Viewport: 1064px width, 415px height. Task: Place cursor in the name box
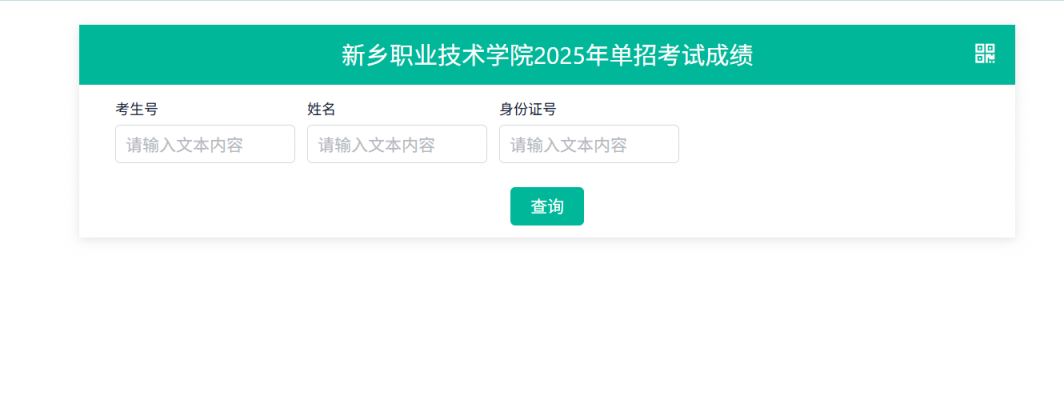tap(397, 144)
